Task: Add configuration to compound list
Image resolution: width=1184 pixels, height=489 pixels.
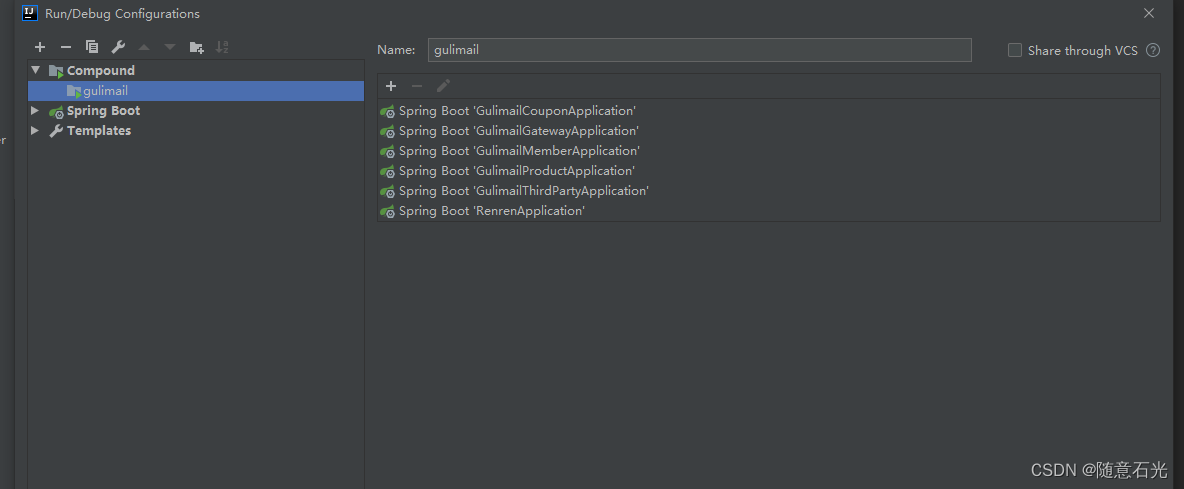Action: pos(391,86)
